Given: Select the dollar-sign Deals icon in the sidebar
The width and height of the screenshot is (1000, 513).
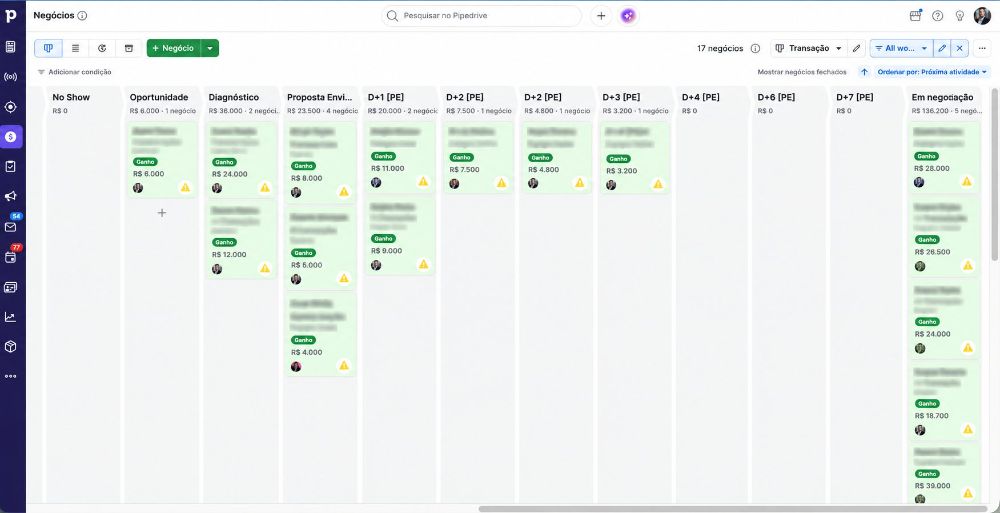Looking at the screenshot, I should coord(11,137).
